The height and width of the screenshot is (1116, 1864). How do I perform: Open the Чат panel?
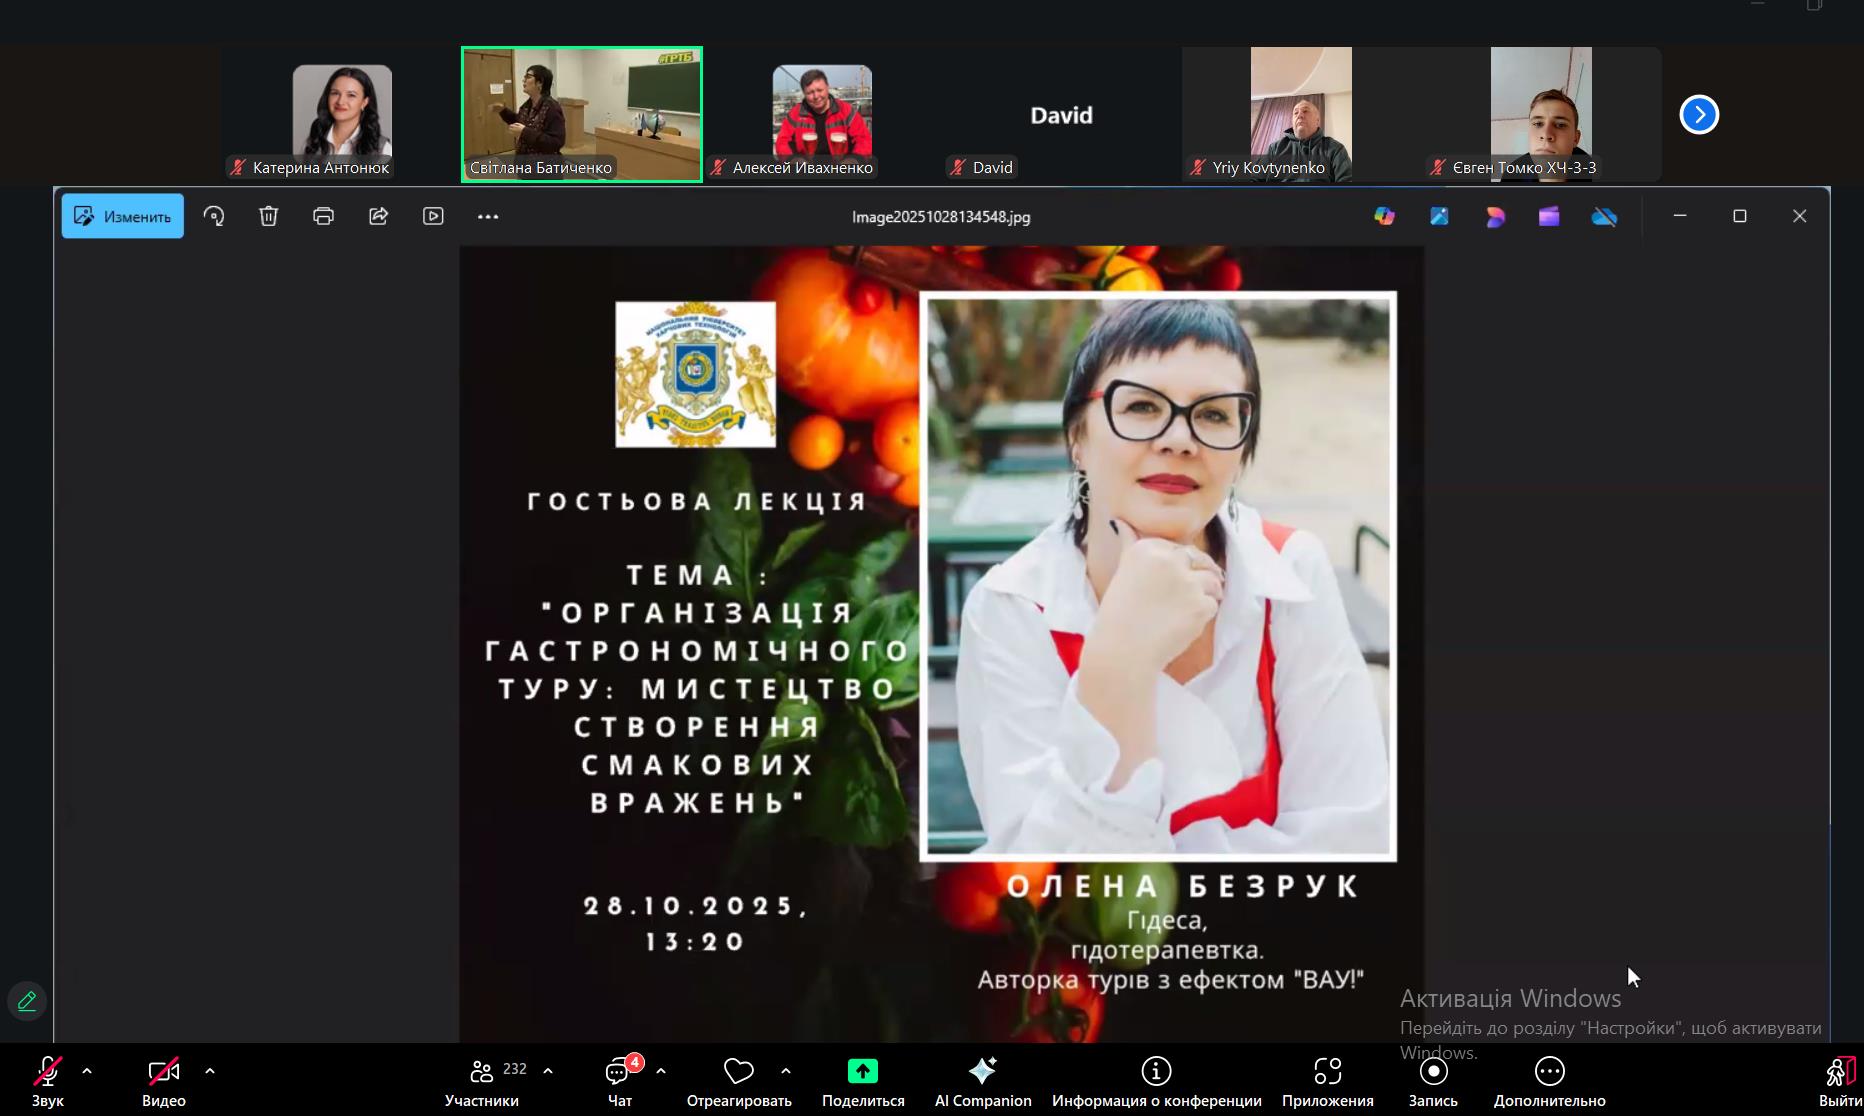click(x=619, y=1081)
